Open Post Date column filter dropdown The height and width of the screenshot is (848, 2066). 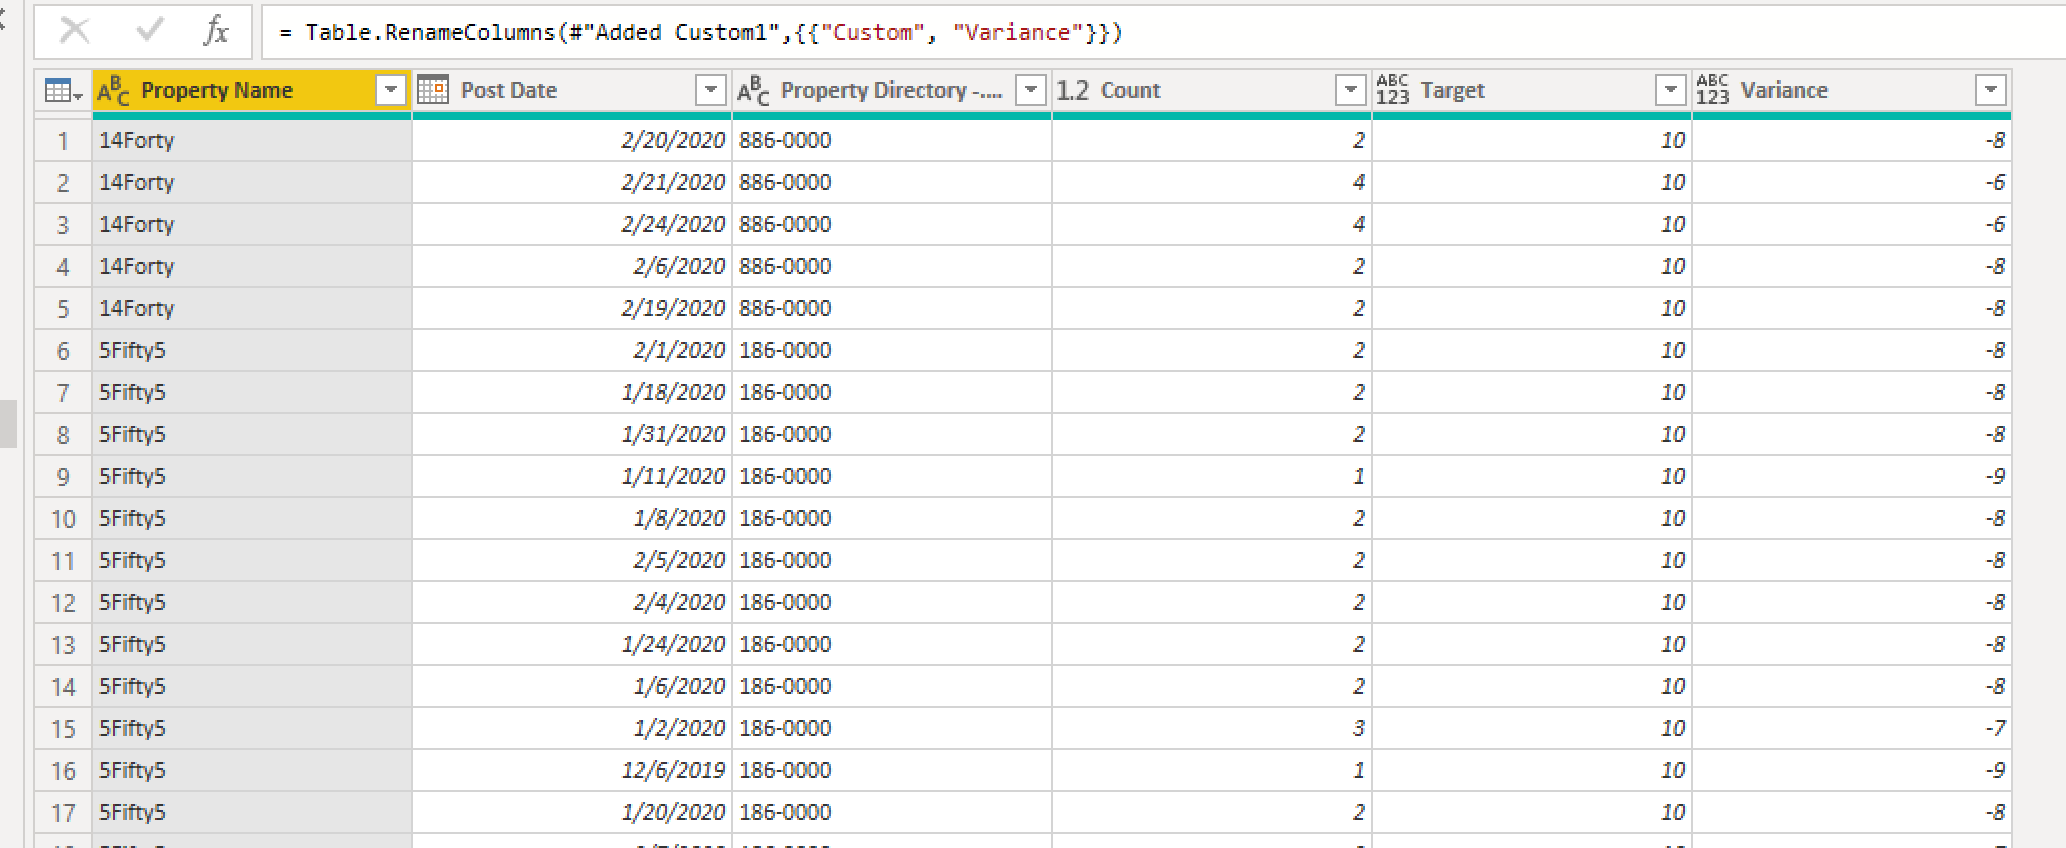pos(711,91)
